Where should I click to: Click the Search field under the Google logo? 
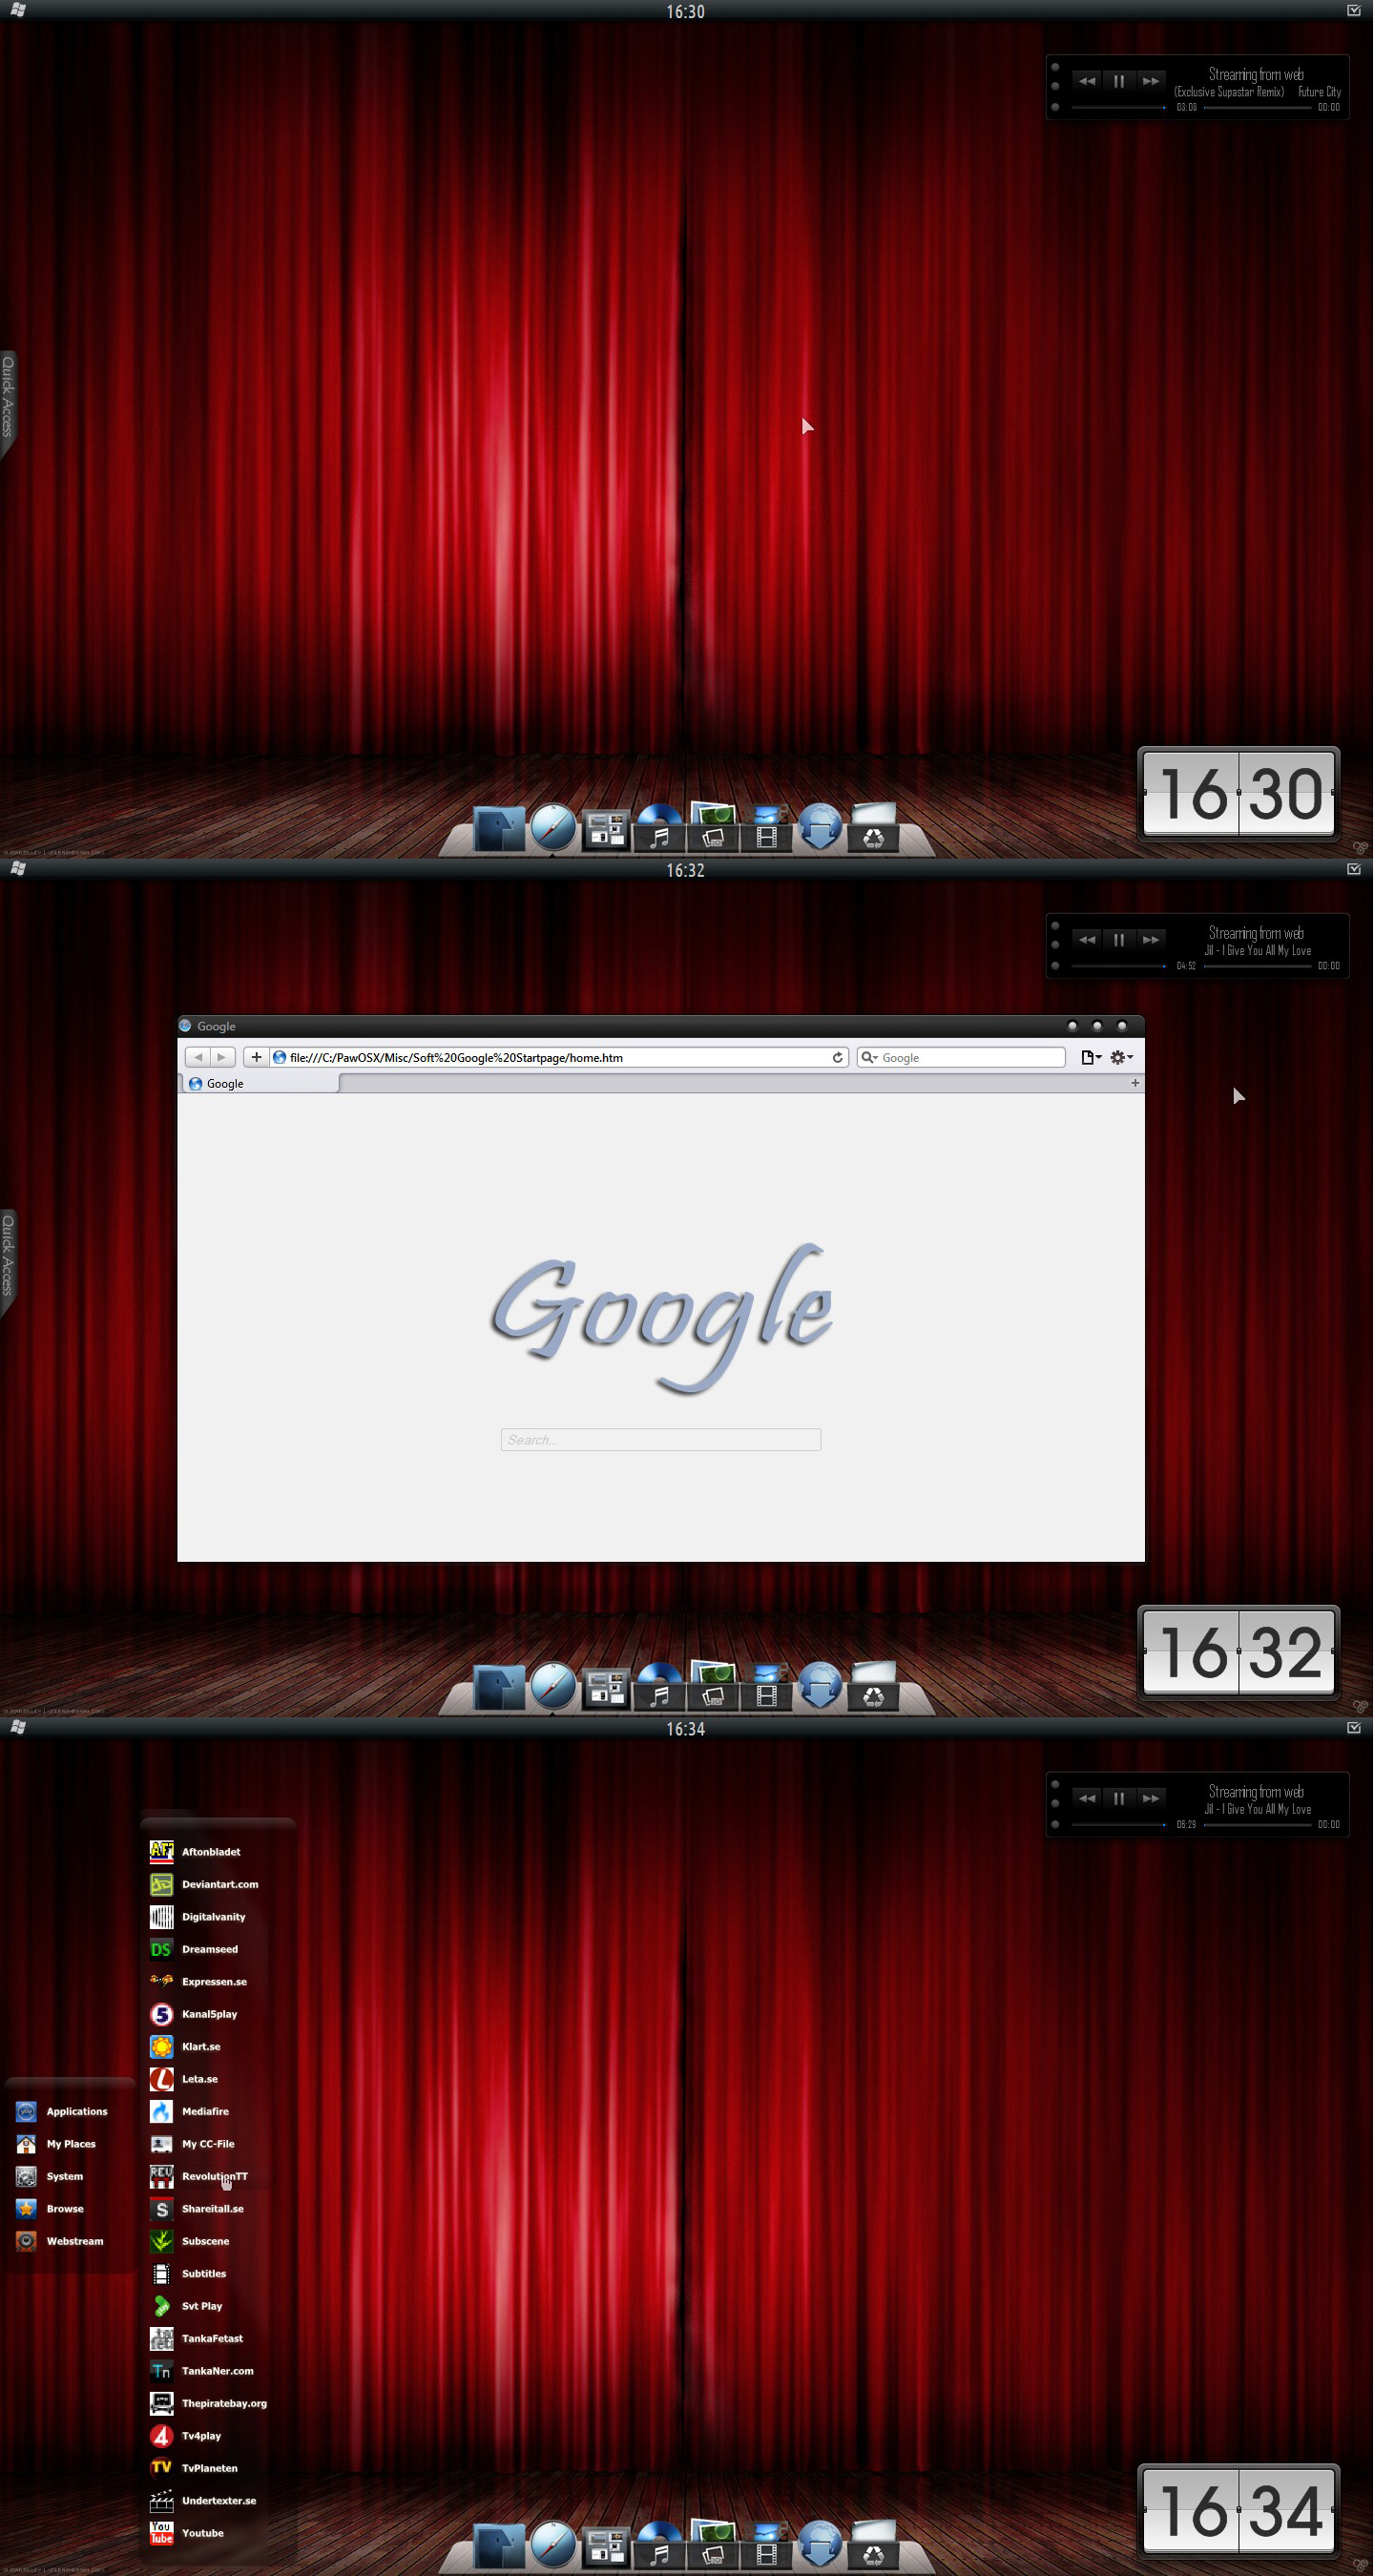(x=661, y=1439)
